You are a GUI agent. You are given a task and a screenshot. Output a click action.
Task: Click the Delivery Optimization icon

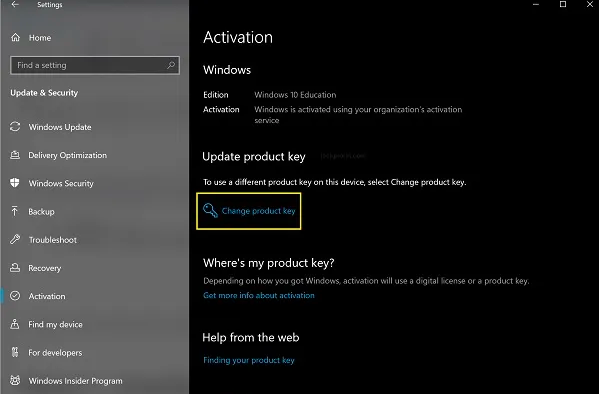(15, 155)
